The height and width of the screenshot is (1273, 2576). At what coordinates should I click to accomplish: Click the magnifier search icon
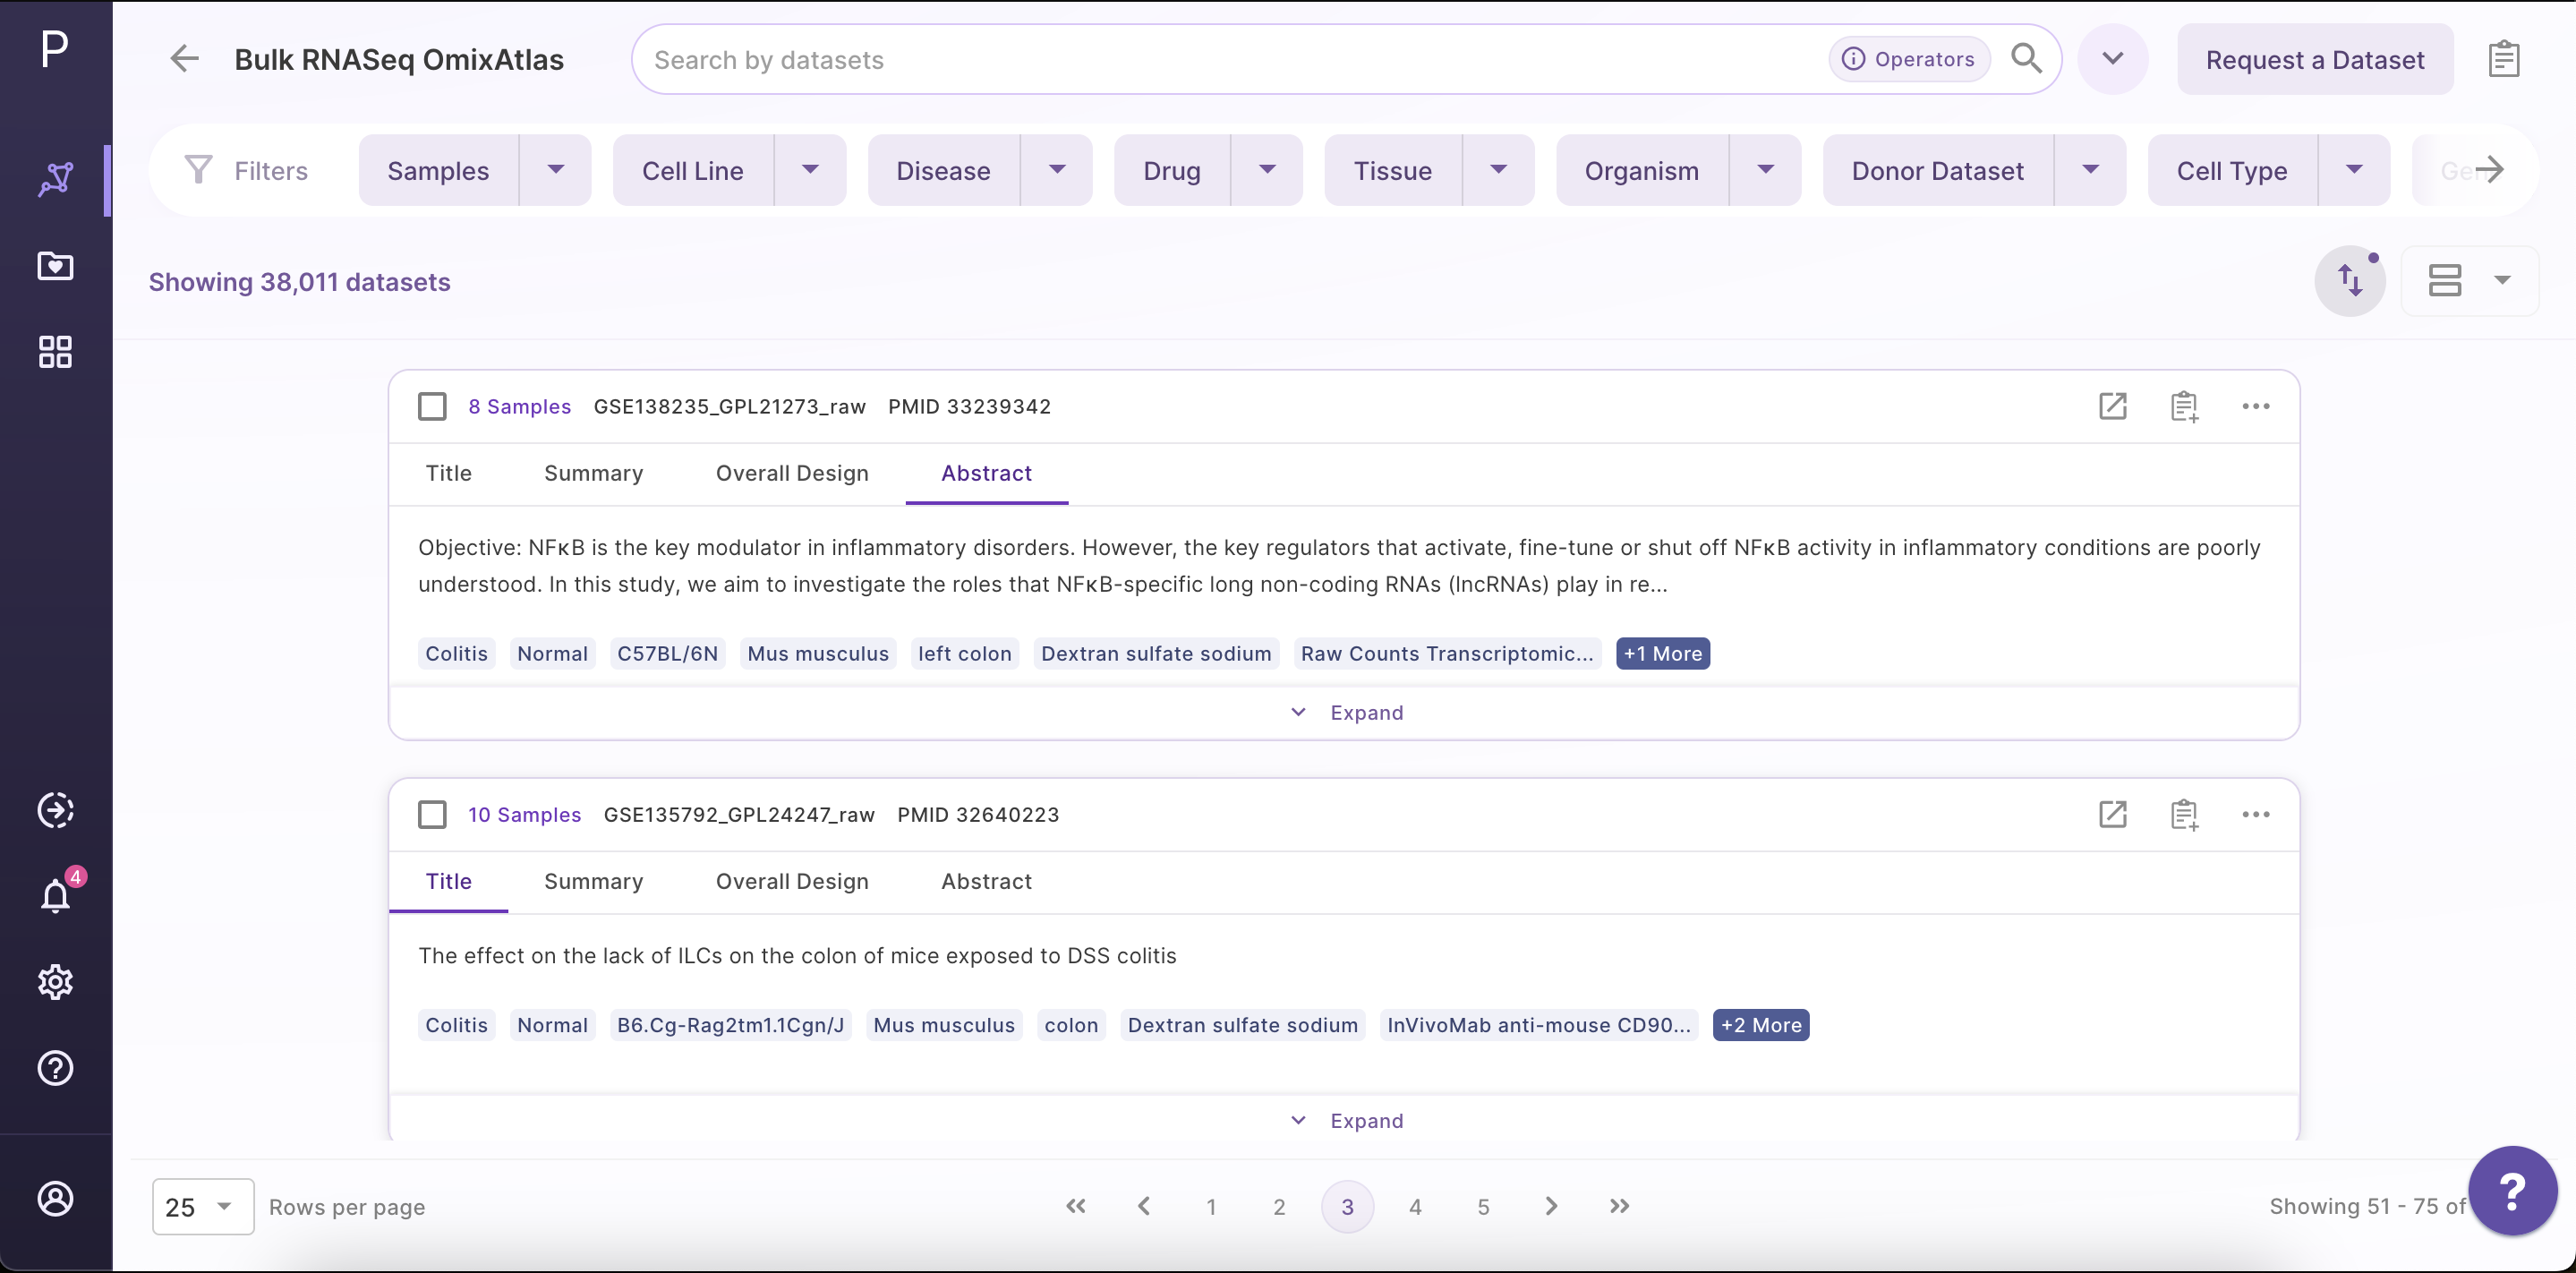(x=2026, y=58)
